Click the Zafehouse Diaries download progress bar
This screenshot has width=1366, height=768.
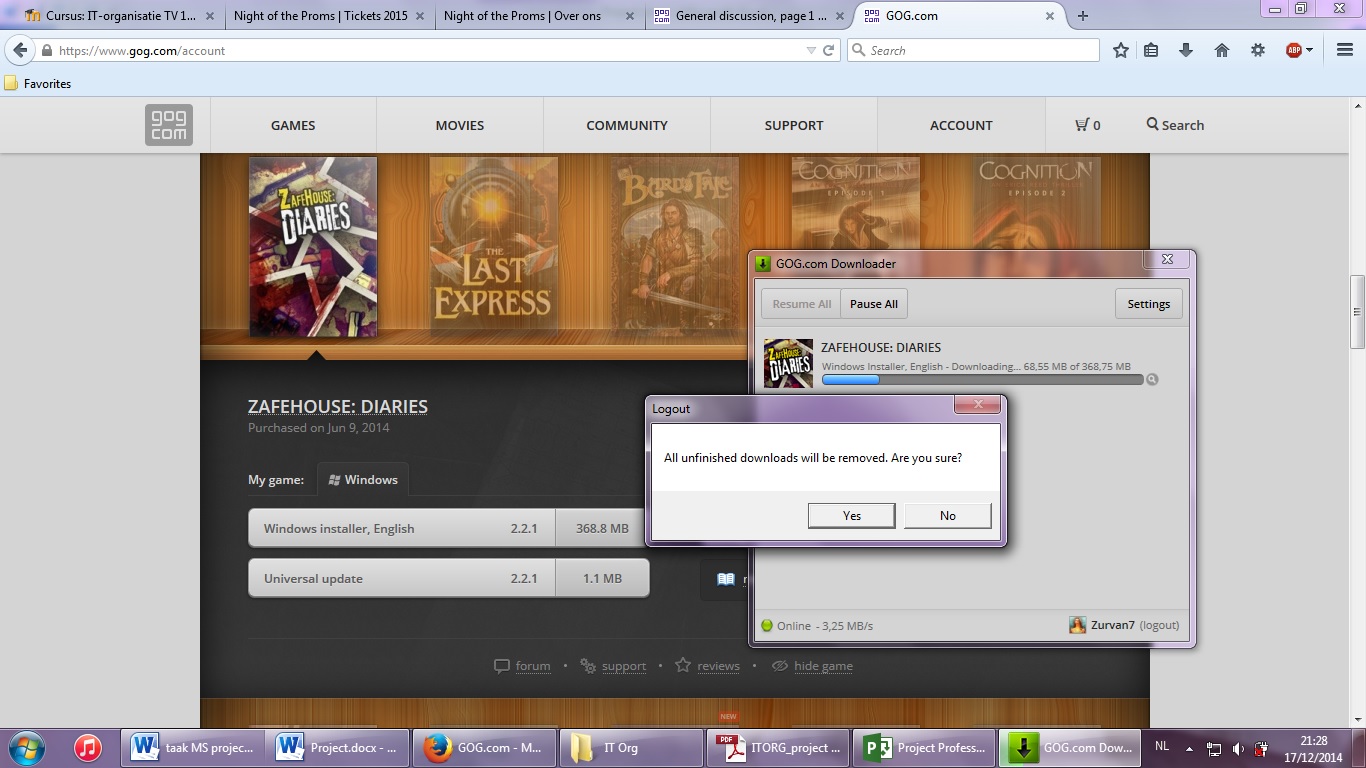(x=982, y=380)
